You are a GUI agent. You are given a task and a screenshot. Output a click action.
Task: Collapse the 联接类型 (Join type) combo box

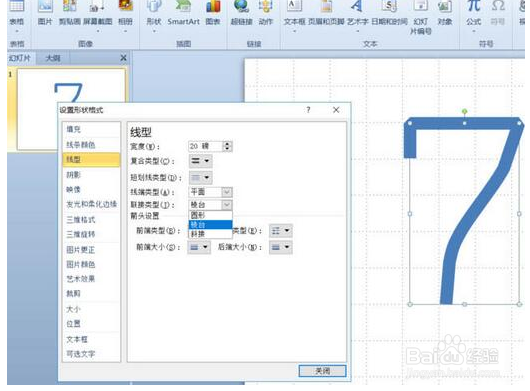(227, 205)
